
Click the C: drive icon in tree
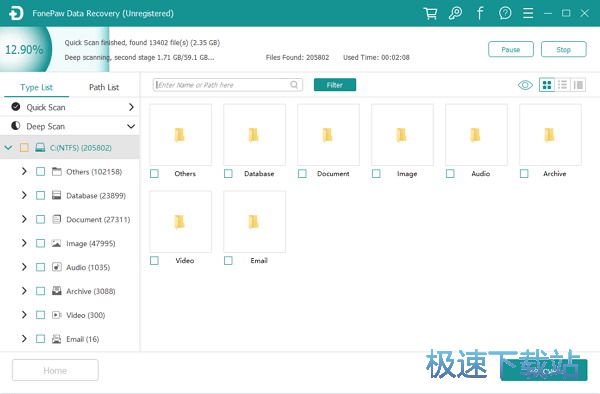point(40,148)
